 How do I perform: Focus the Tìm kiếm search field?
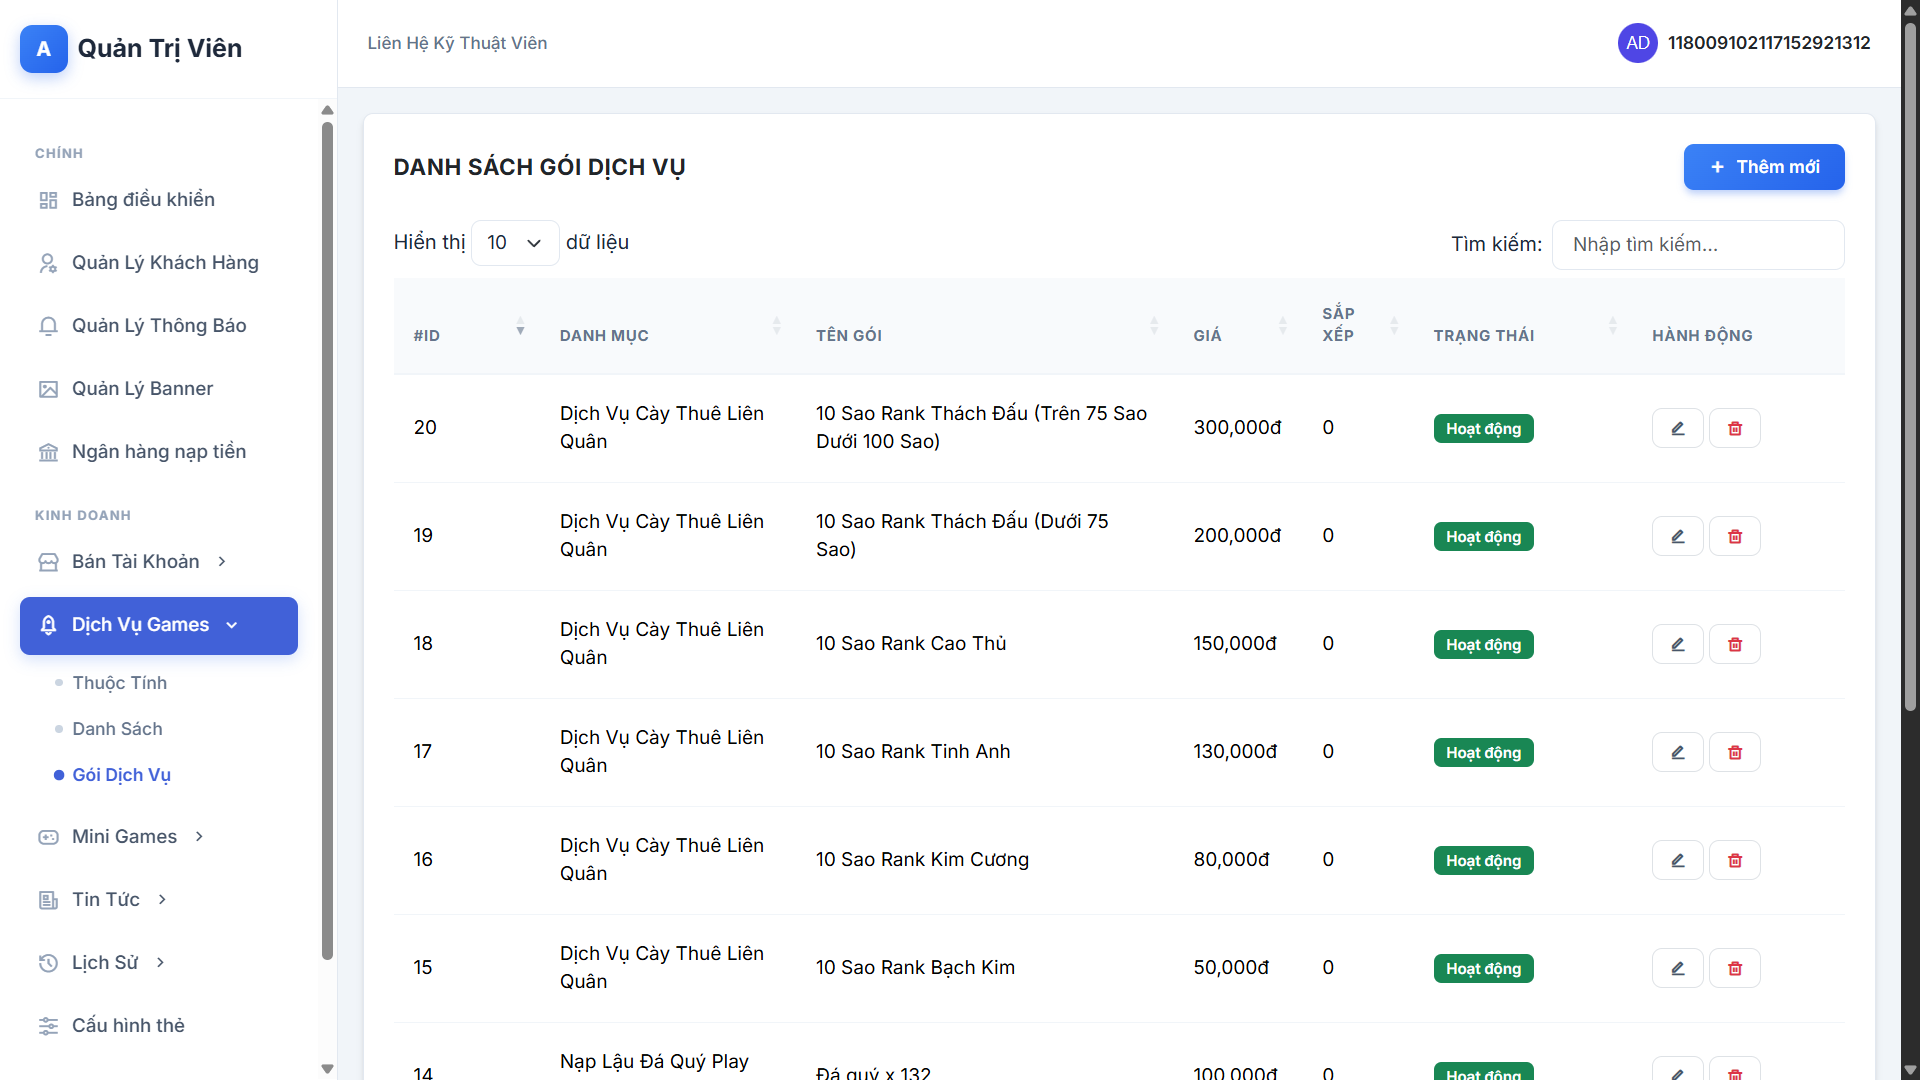[1697, 245]
